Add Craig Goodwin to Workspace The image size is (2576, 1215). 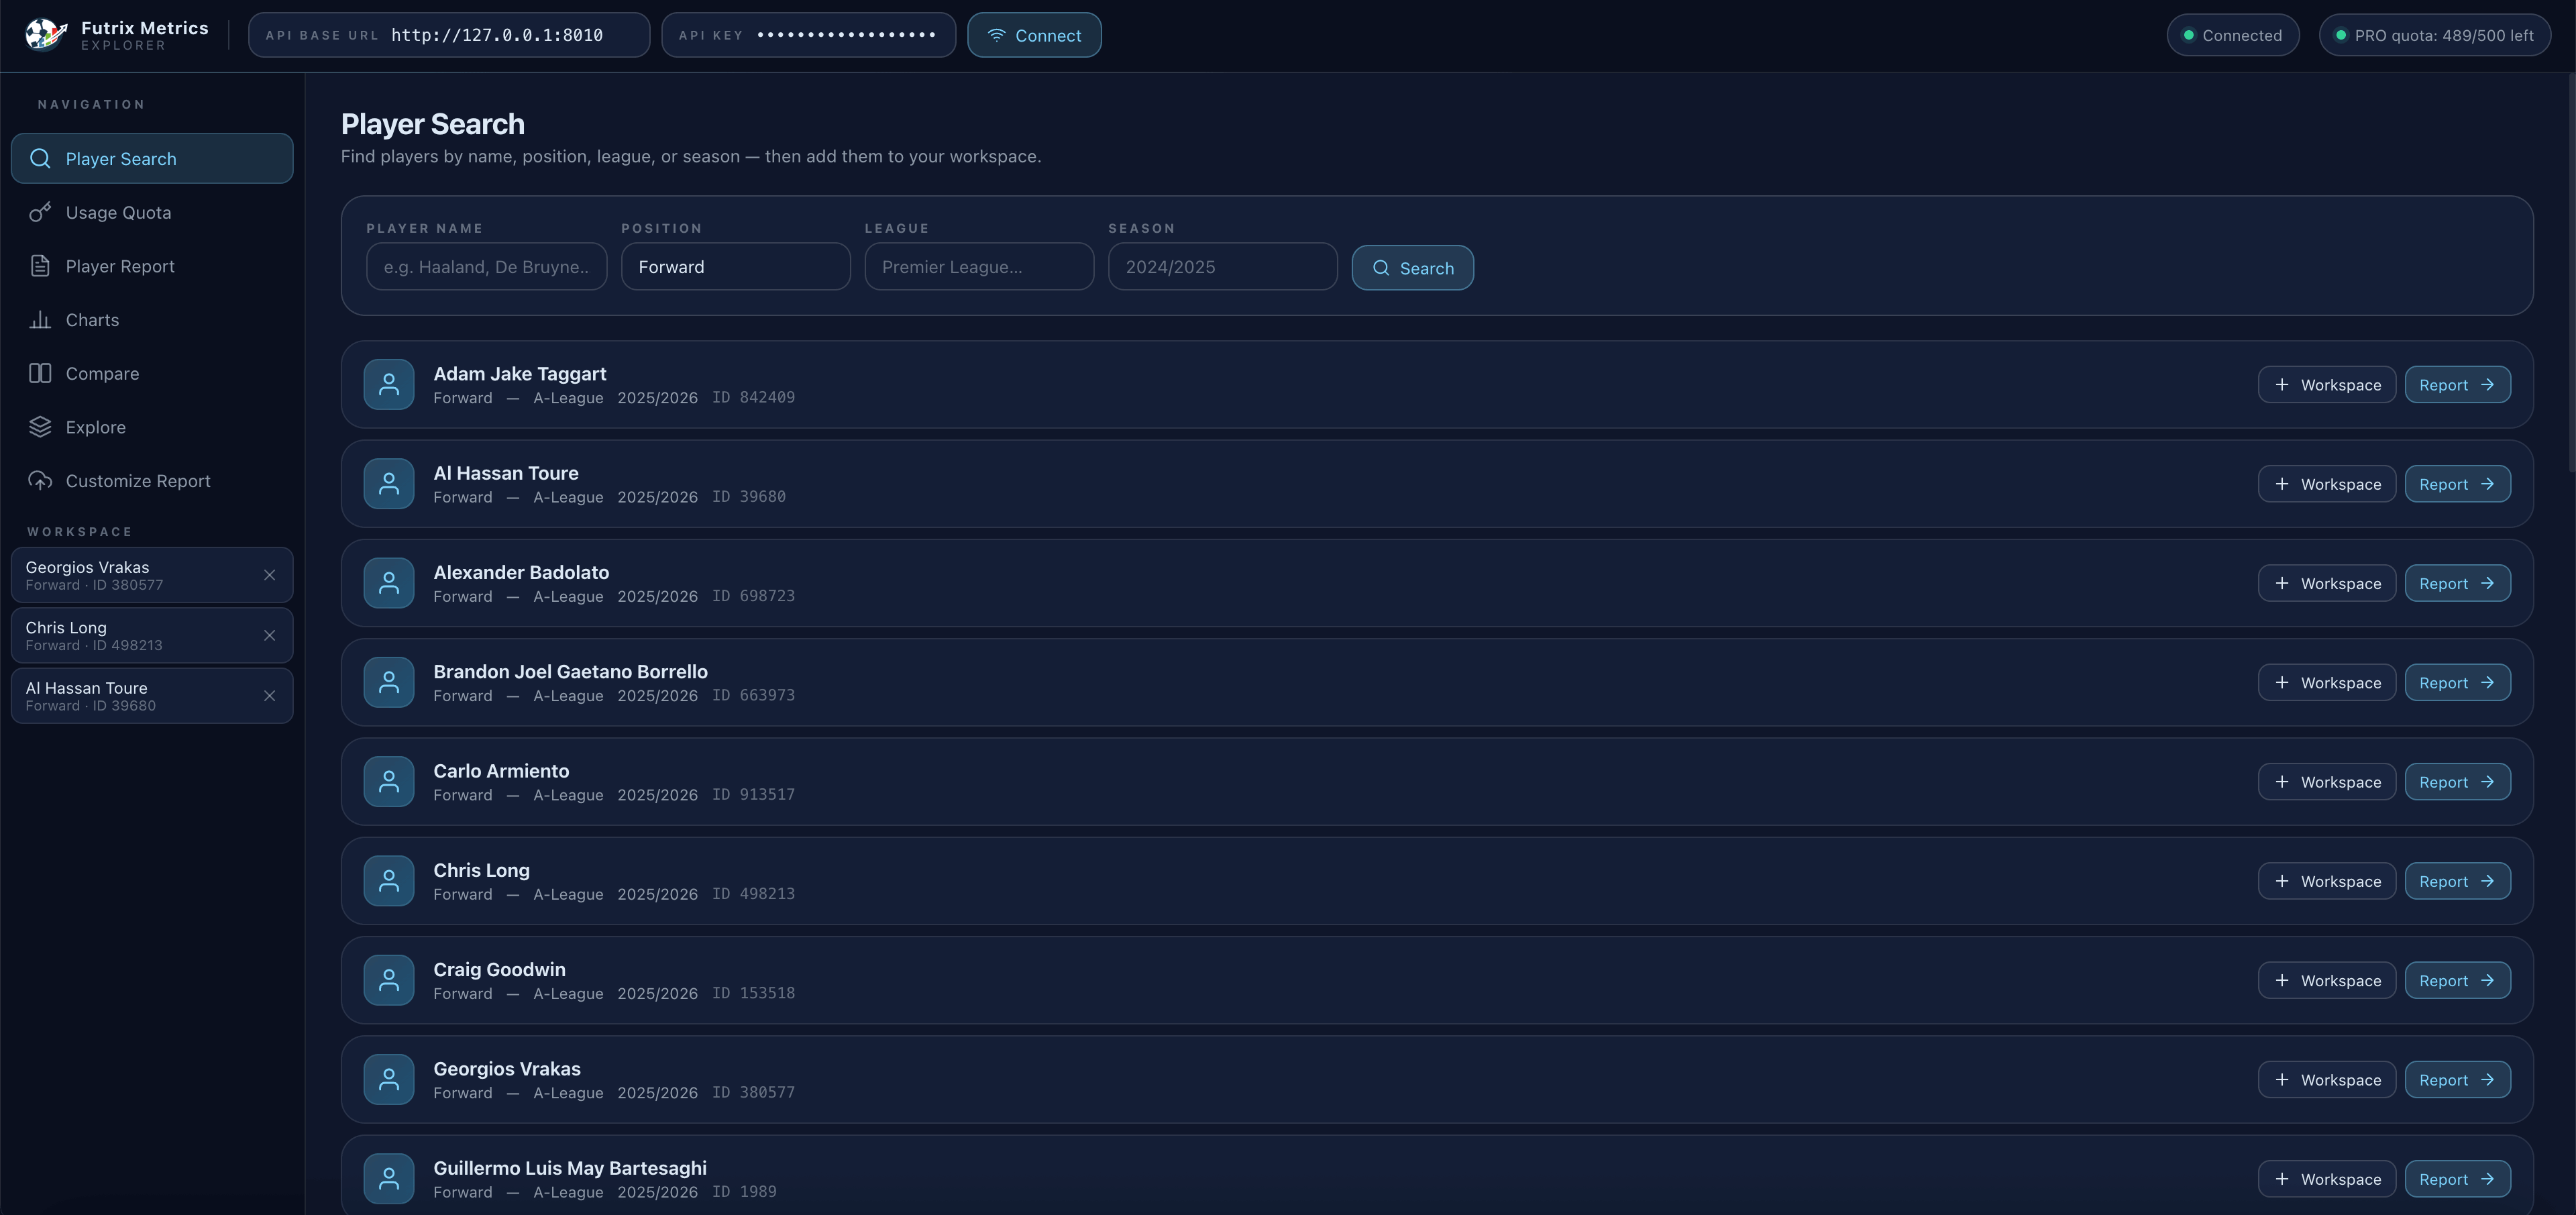click(x=2326, y=981)
